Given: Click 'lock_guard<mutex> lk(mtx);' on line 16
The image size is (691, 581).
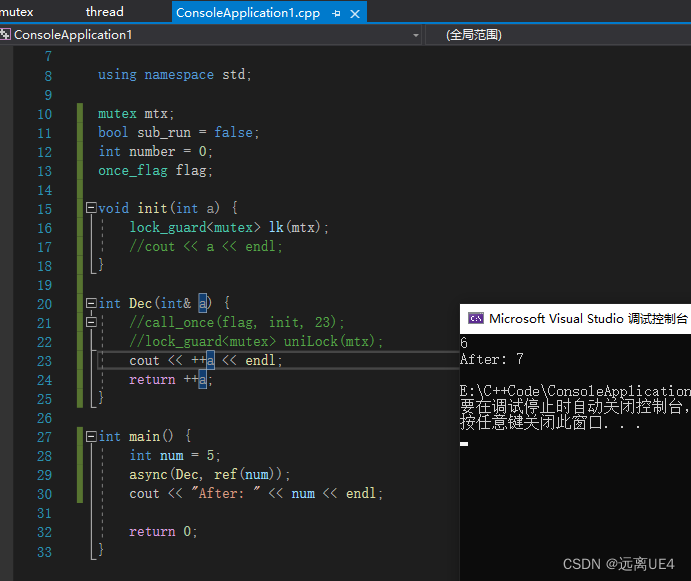Looking at the screenshot, I should 229,227.
